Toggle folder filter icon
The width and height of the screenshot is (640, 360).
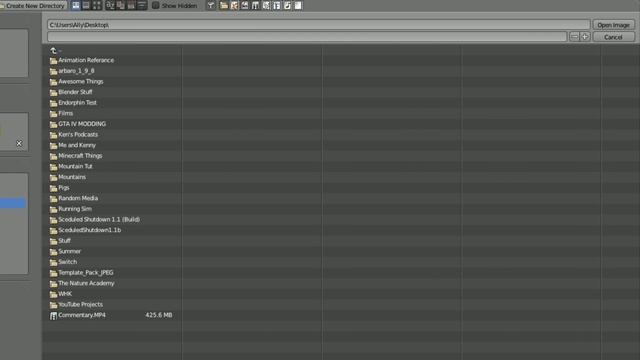224,5
